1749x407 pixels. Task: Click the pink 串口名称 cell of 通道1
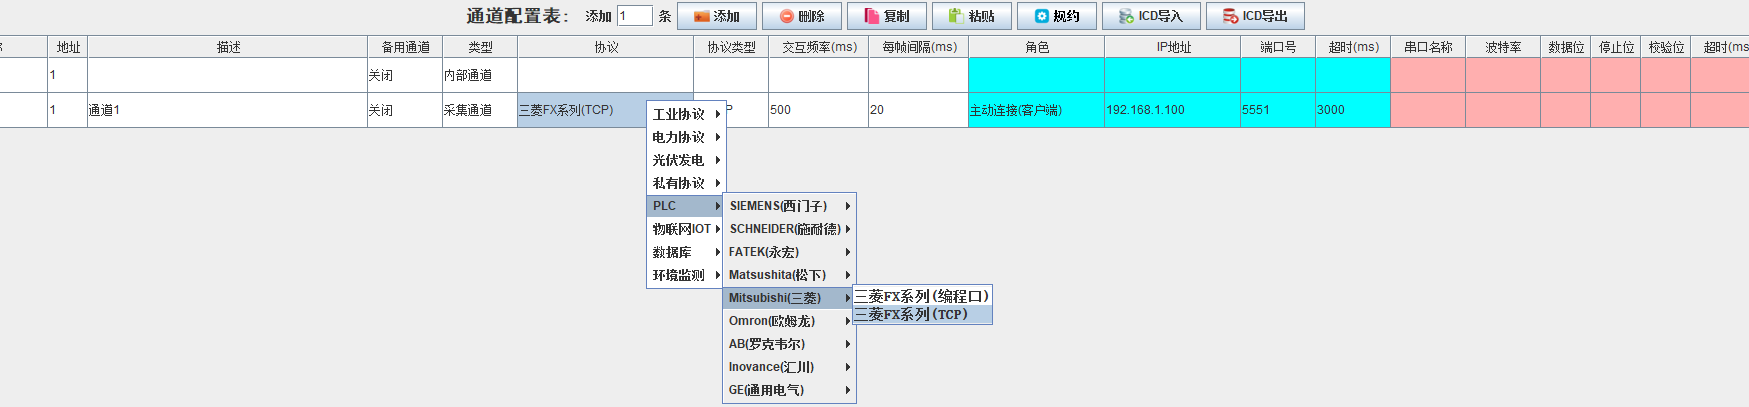[1427, 110]
